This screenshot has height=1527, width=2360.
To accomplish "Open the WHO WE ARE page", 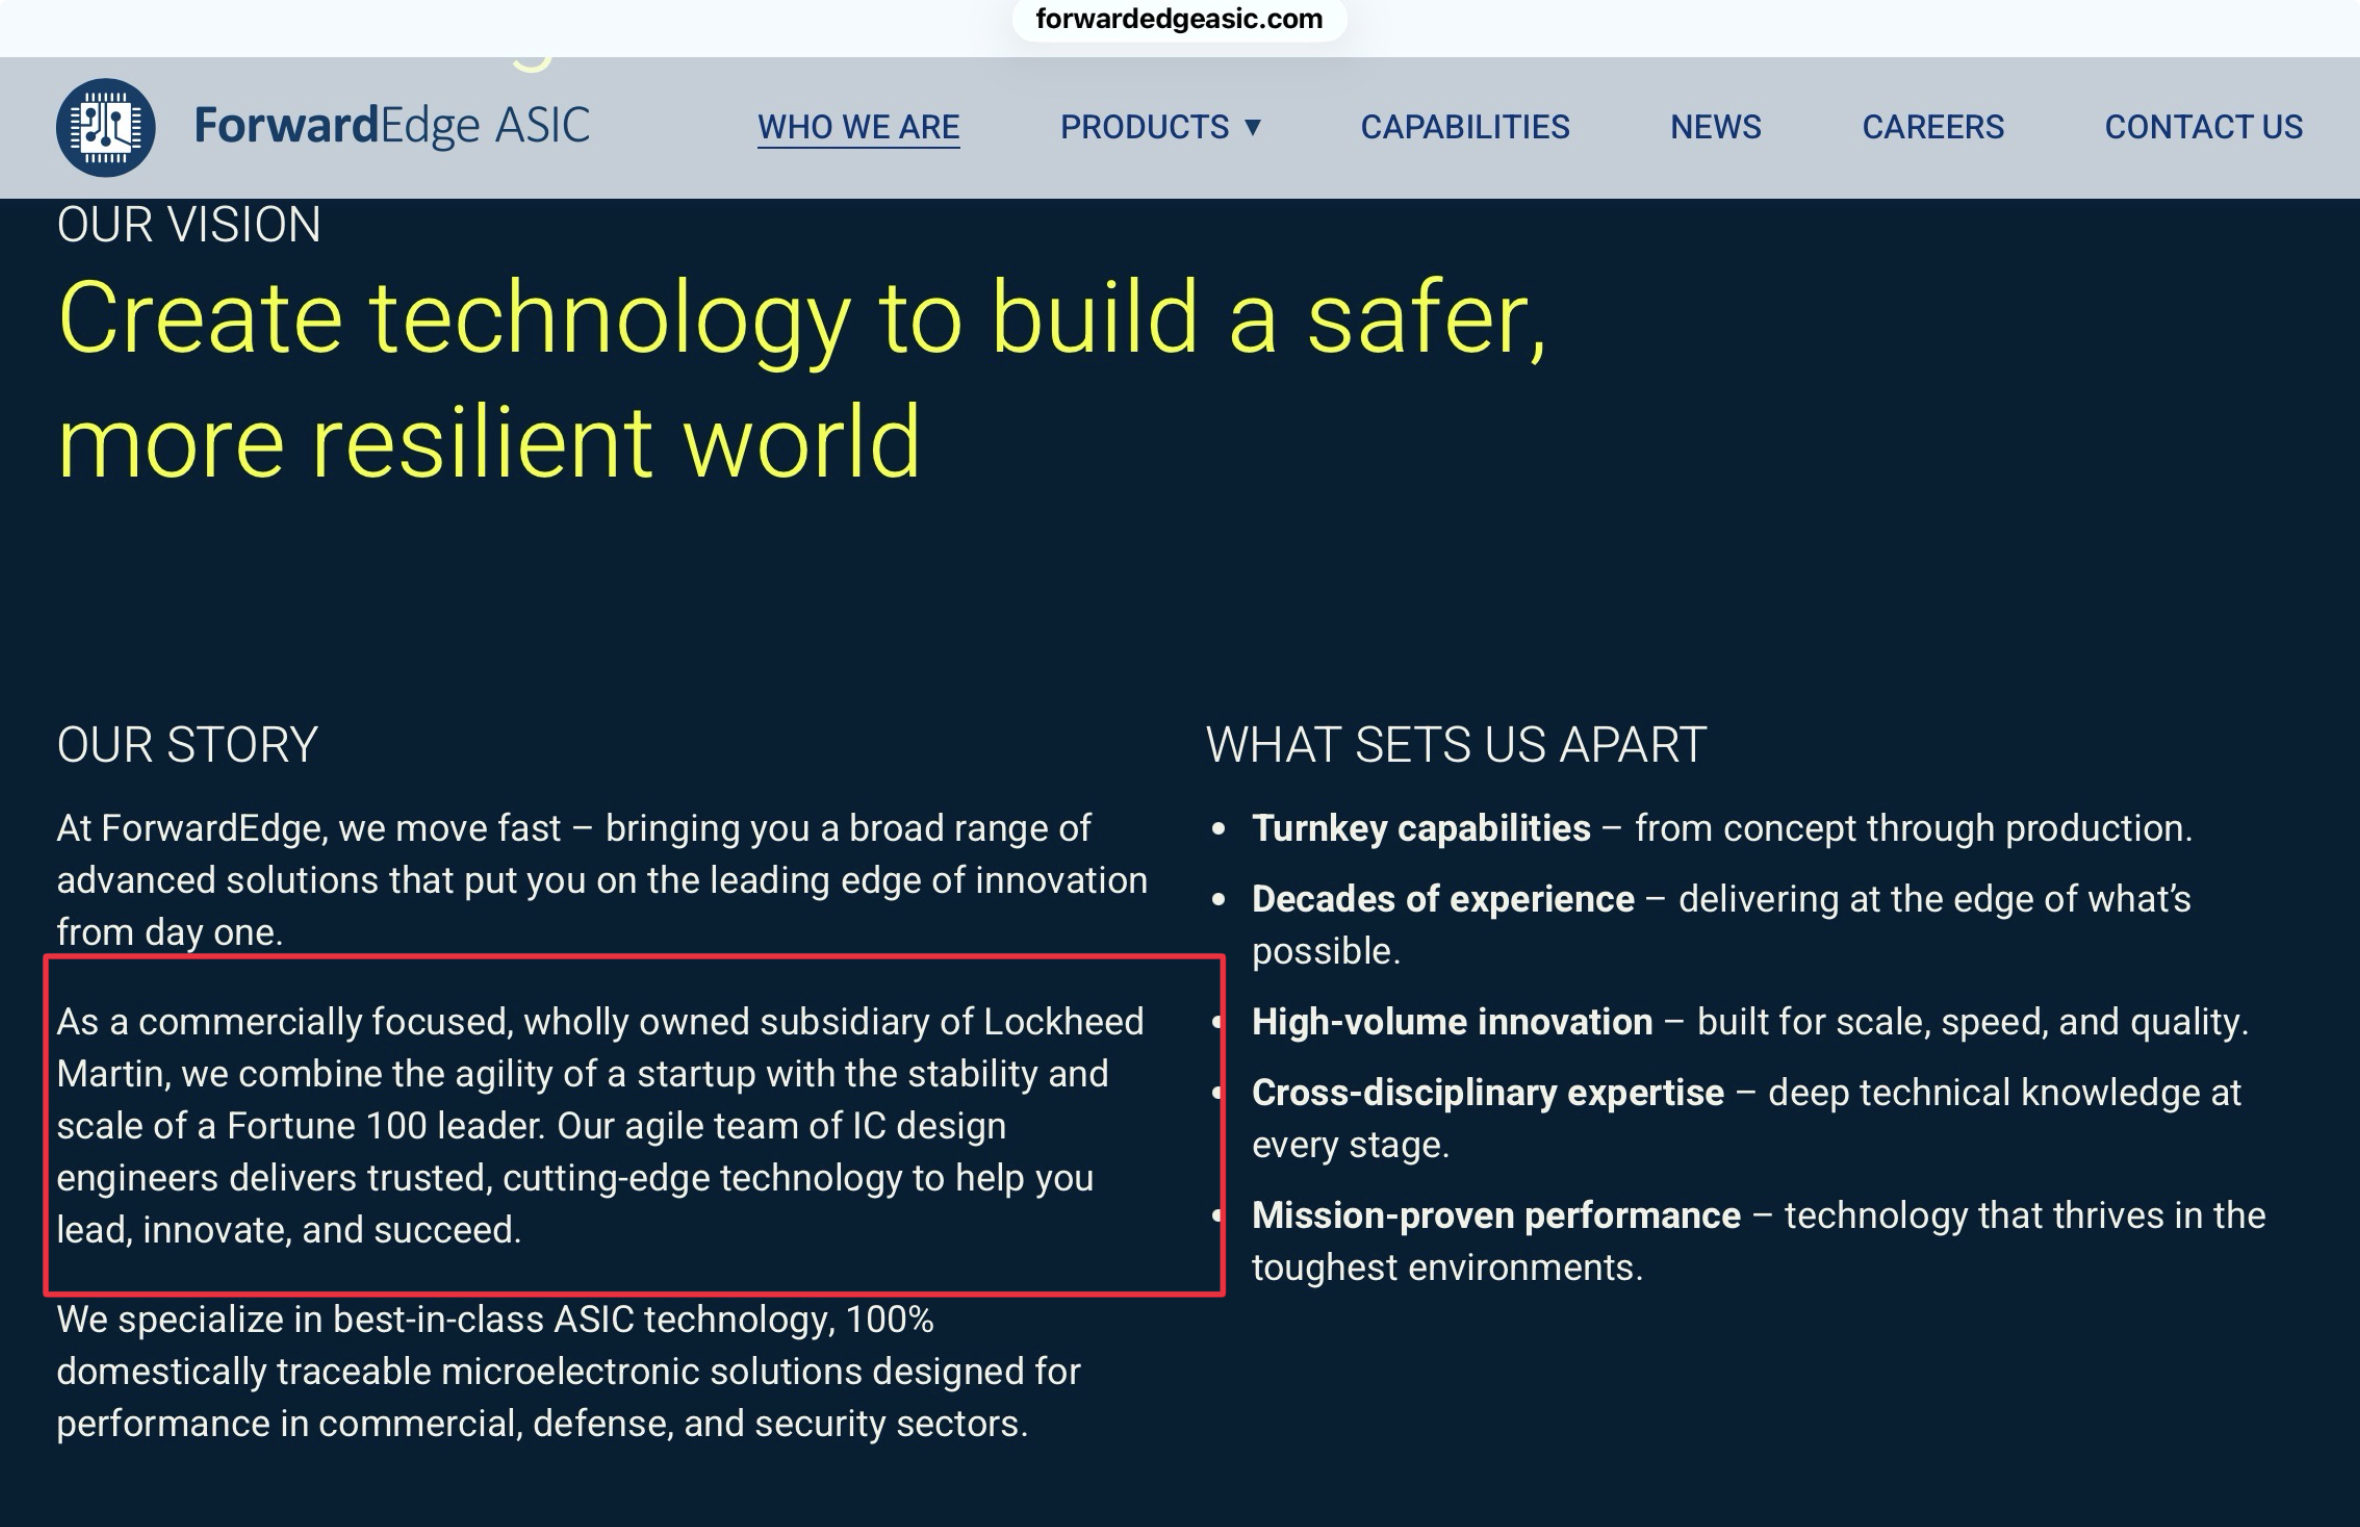I will 858,127.
